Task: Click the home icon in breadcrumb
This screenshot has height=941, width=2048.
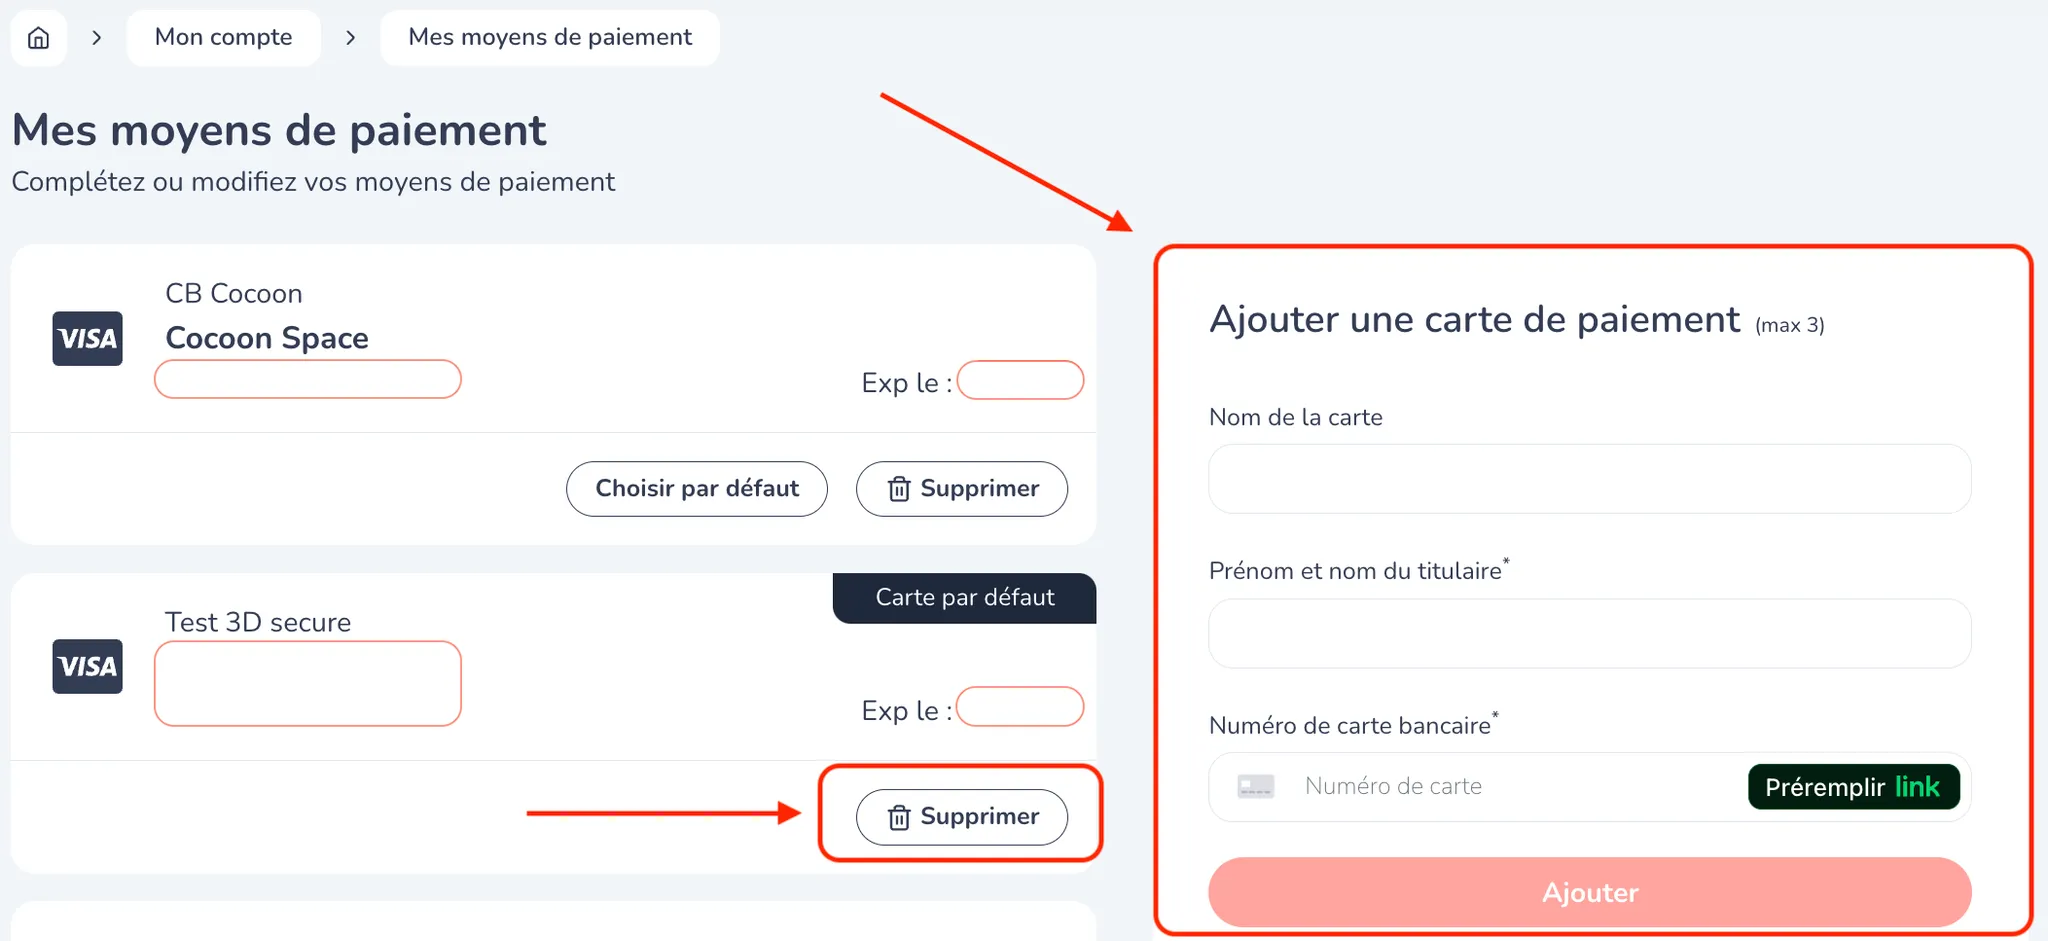Action: (x=38, y=38)
